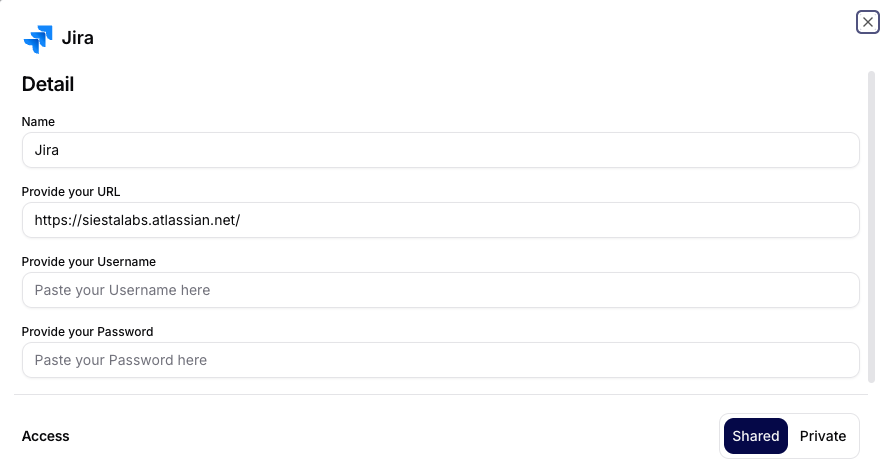Click the siestalabs.atlassian.net URL text
This screenshot has width=887, height=472.
pos(137,221)
